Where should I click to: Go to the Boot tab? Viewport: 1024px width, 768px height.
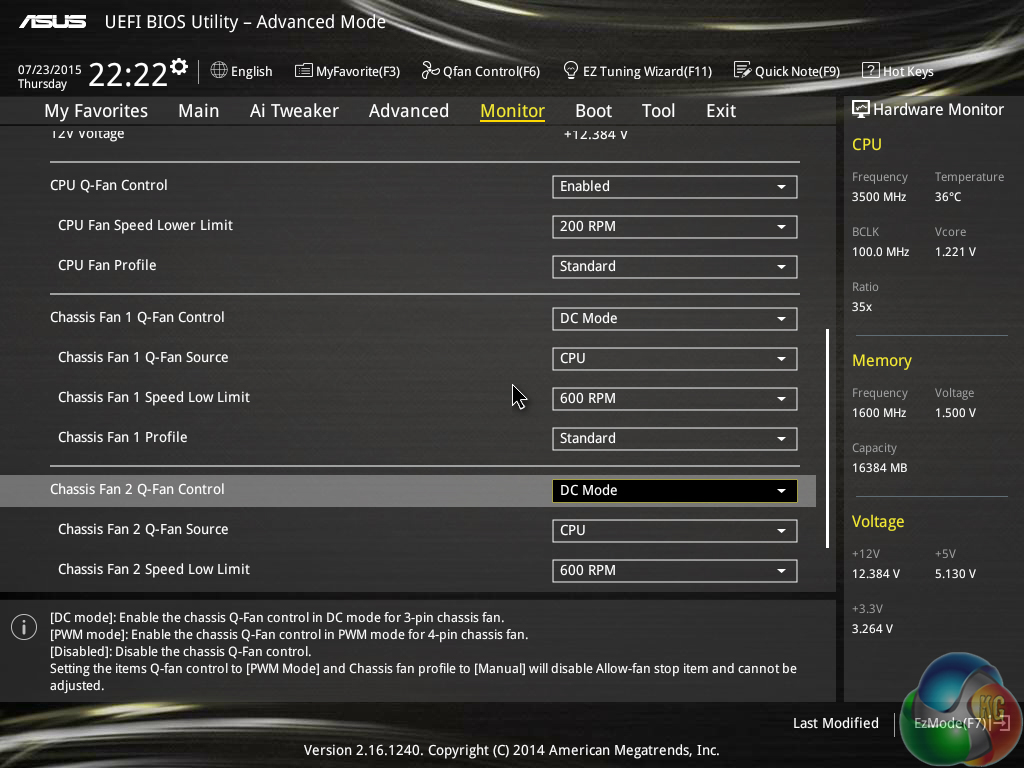coord(593,111)
